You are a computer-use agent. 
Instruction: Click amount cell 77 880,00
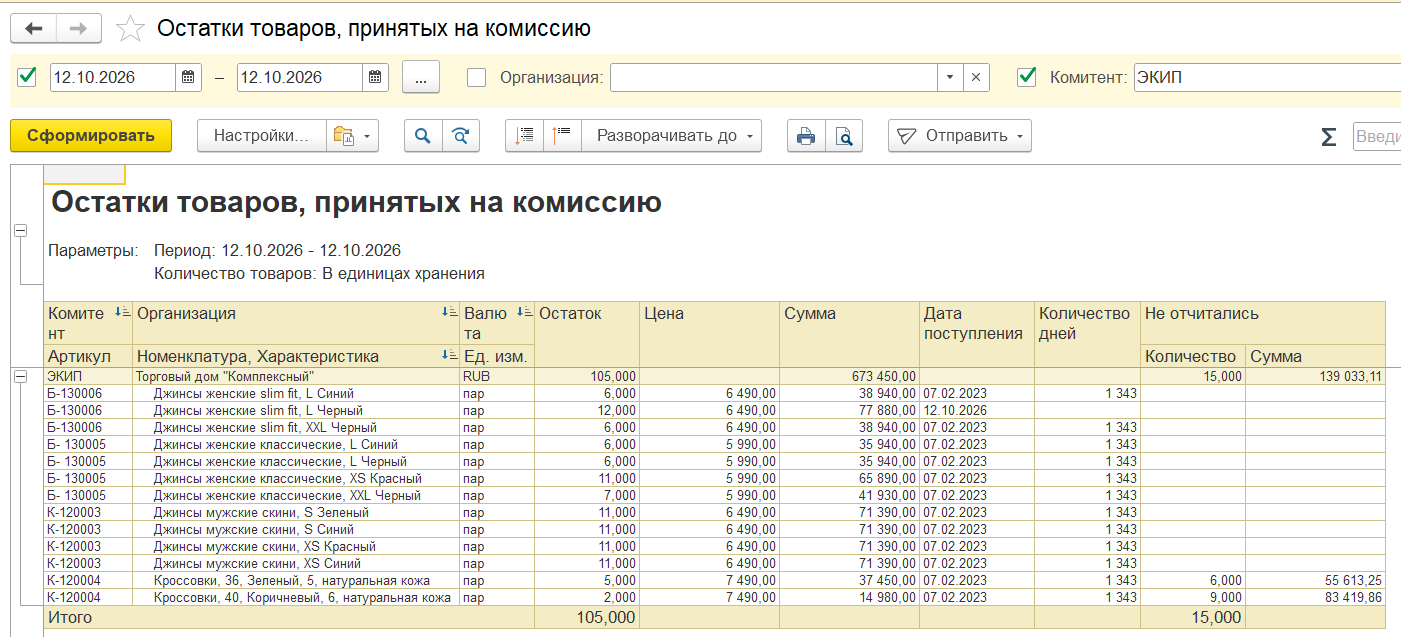pyautogui.click(x=849, y=410)
